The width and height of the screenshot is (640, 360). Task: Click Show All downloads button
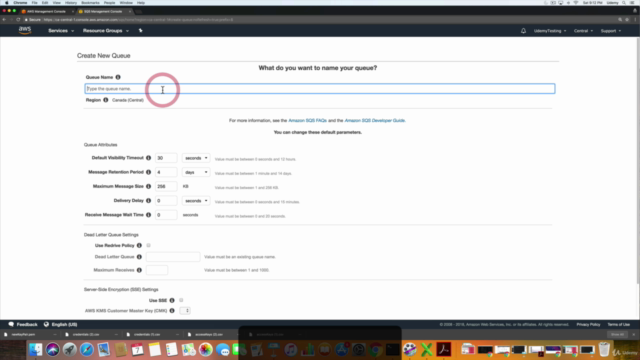click(x=618, y=335)
